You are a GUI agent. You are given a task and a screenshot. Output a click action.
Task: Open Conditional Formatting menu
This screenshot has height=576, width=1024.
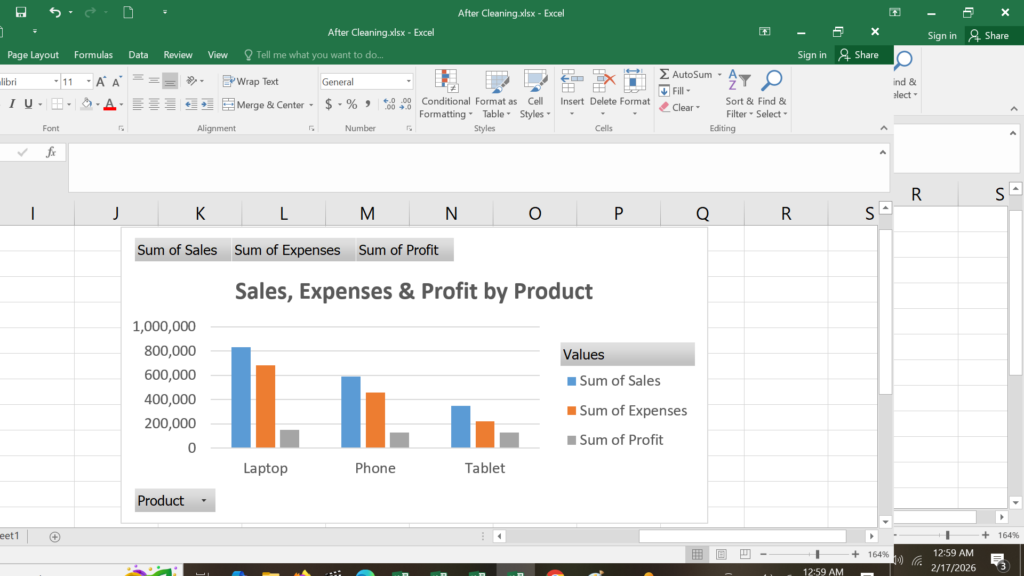click(445, 94)
